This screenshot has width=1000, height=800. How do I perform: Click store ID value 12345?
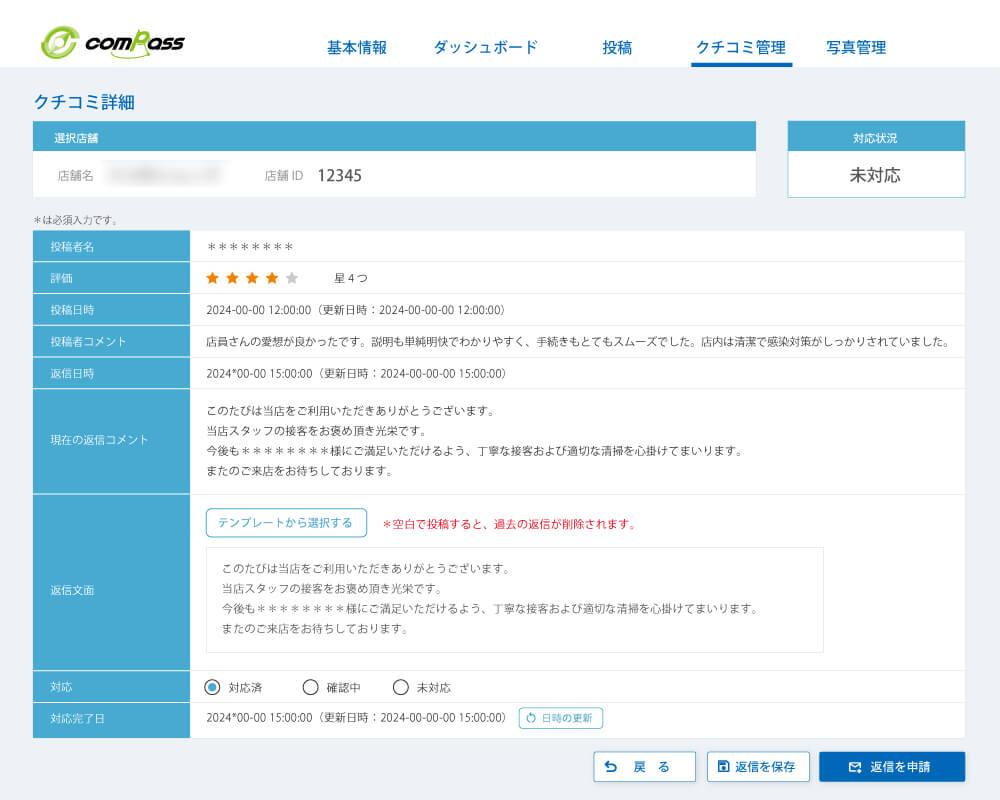pyautogui.click(x=339, y=175)
